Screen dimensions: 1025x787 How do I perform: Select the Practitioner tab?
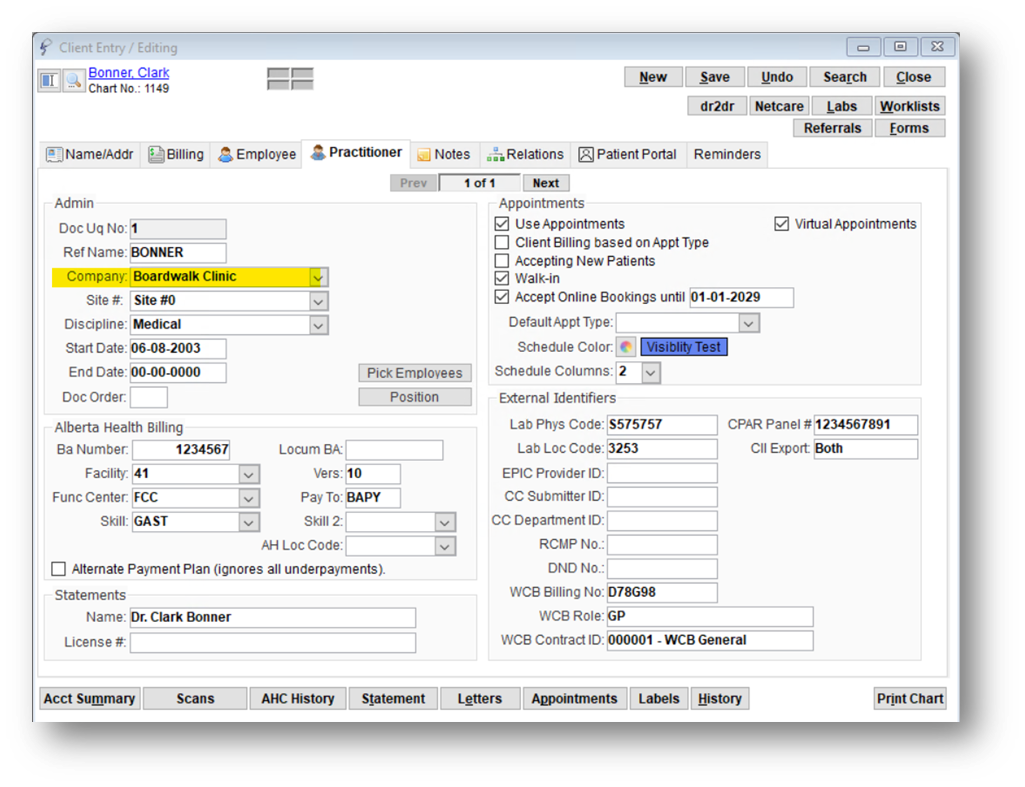[356, 153]
